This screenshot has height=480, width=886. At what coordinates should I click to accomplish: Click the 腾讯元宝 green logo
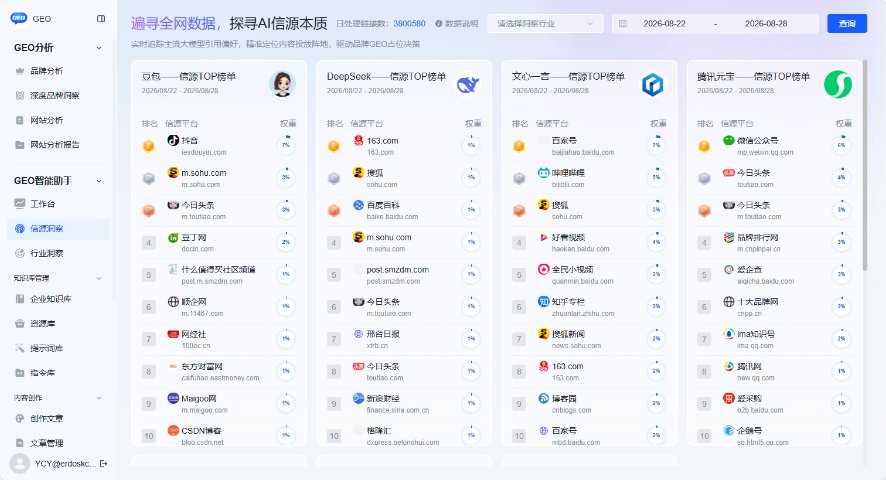pyautogui.click(x=837, y=84)
